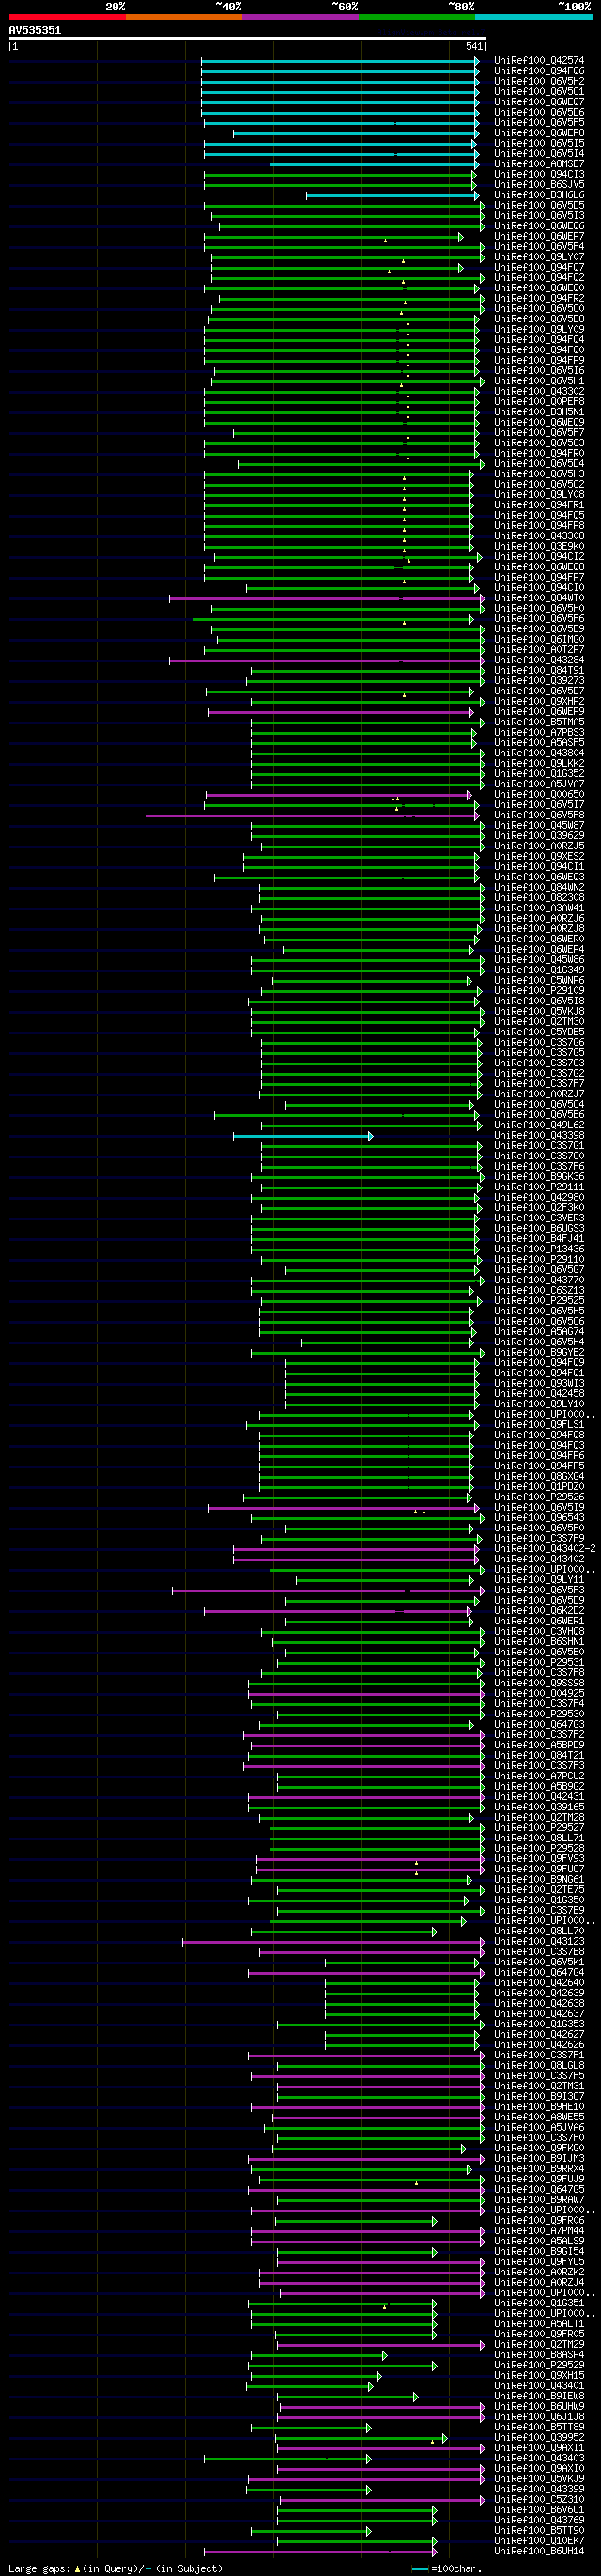
Task: Click the Large gaps legend text
Action: (x=115, y=2569)
